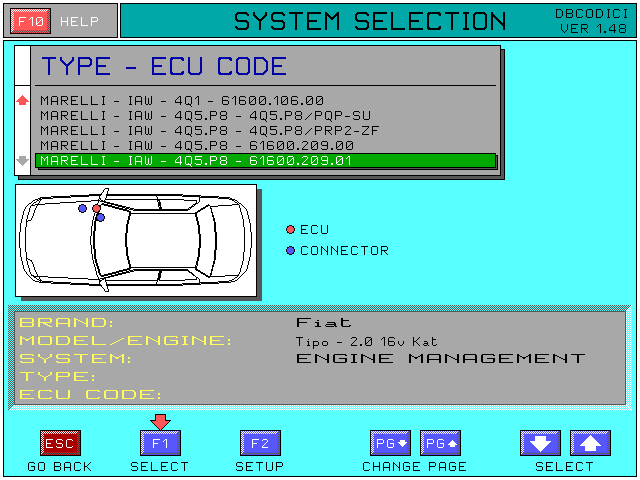Click the red ECU location dot on car
The image size is (640, 480).
96,209
